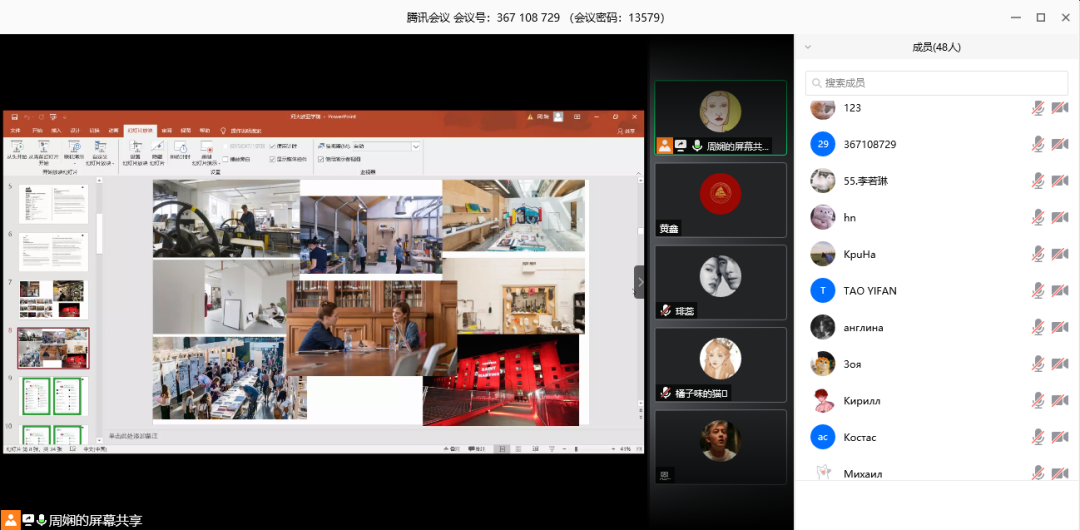Open the Slide Show ribbon tab
Viewport: 1080px width, 530px height.
[x=138, y=130]
